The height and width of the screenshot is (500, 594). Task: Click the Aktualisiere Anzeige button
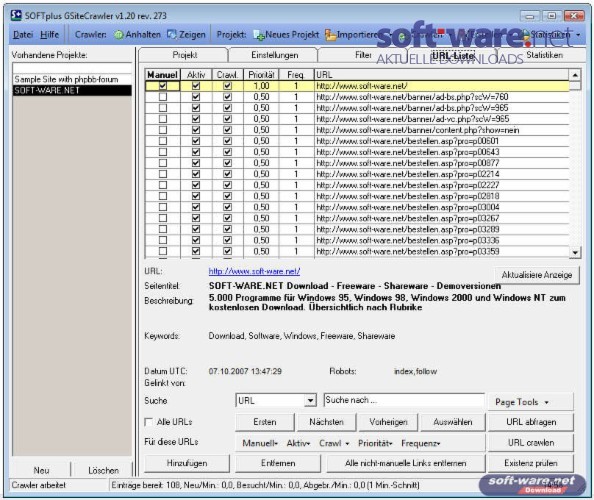pos(537,275)
